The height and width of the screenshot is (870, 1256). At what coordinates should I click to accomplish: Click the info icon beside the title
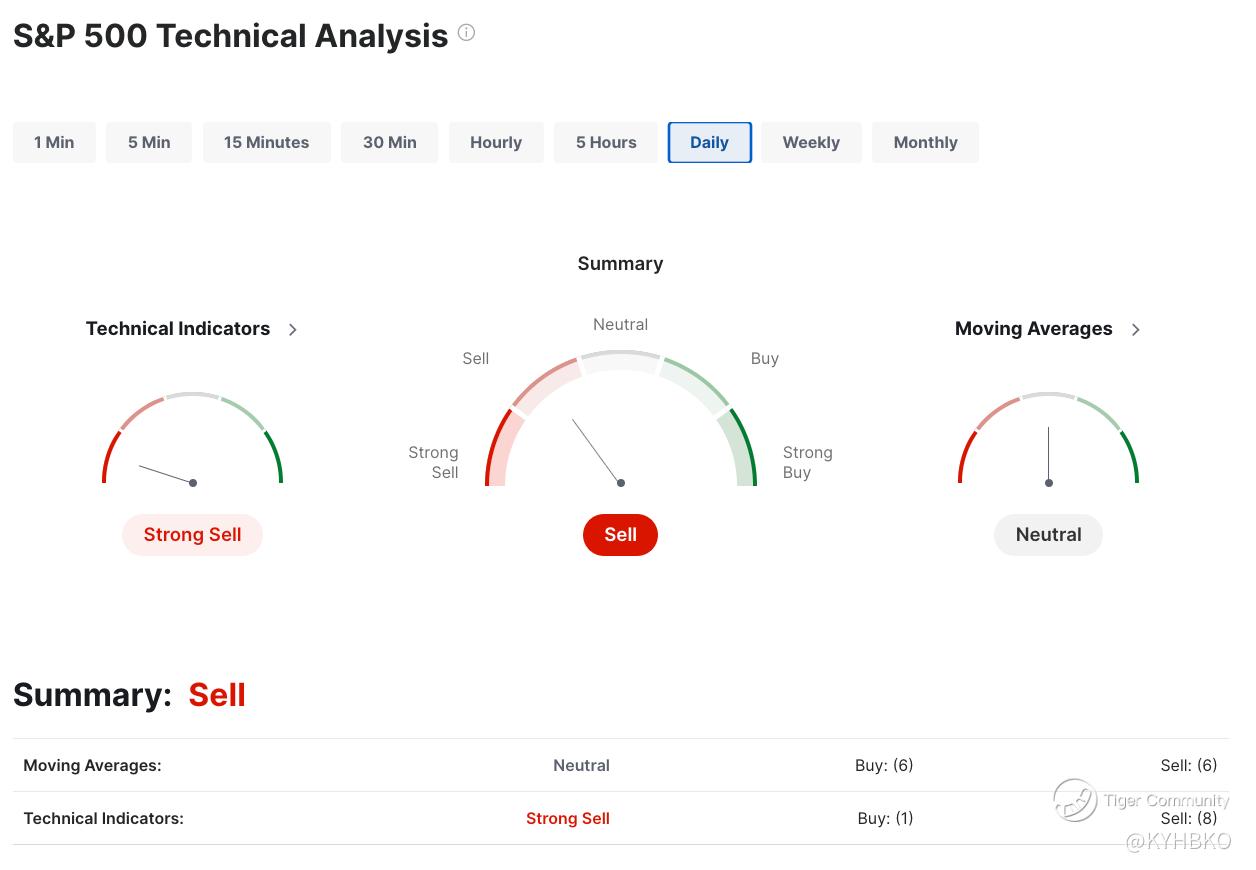tap(466, 33)
